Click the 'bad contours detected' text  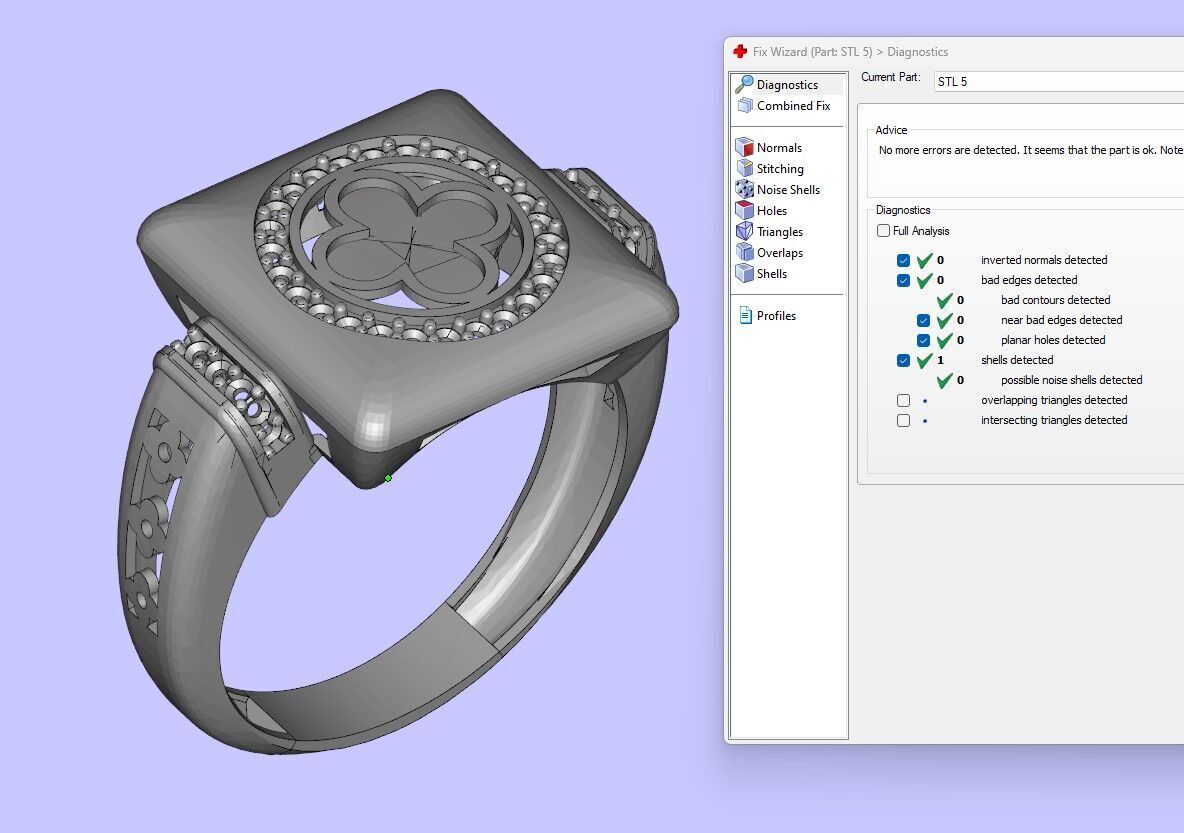point(1056,300)
